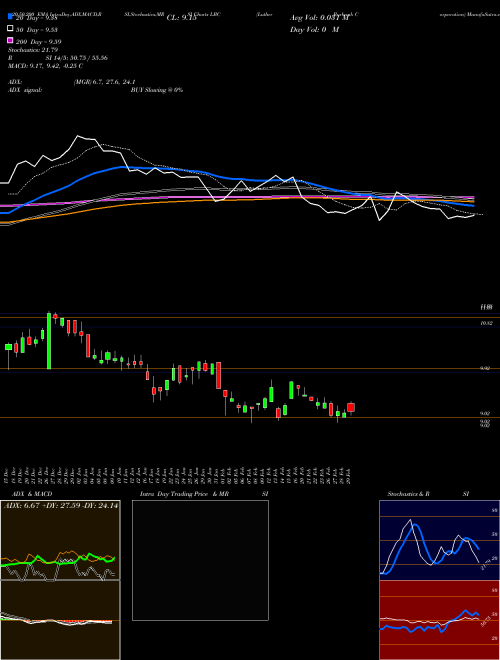Viewport: 500px width, 660px height.
Task: Click 'ADX: 6.67 +DY: 27.59 -DY: 24.14' header
Action: pos(61,506)
